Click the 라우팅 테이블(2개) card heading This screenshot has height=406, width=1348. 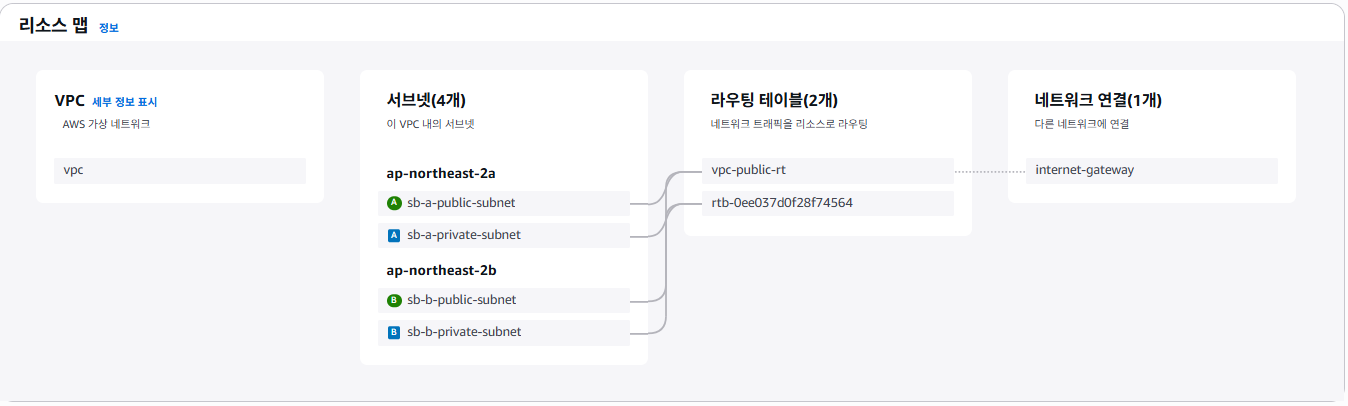click(x=774, y=100)
